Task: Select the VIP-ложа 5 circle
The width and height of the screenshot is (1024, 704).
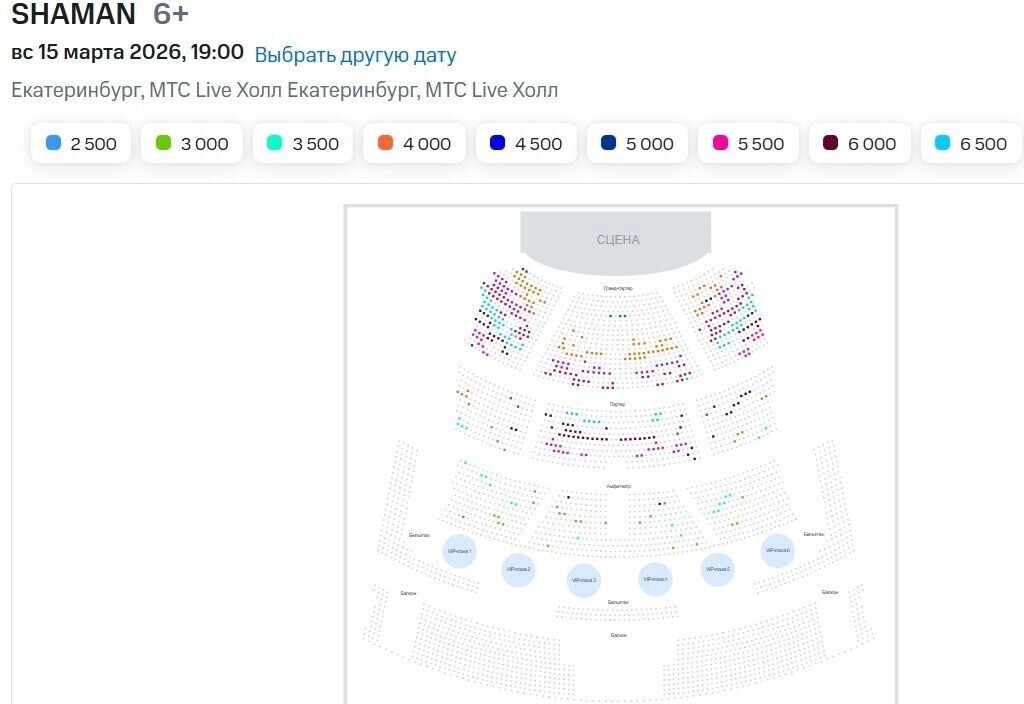Action: [x=718, y=569]
